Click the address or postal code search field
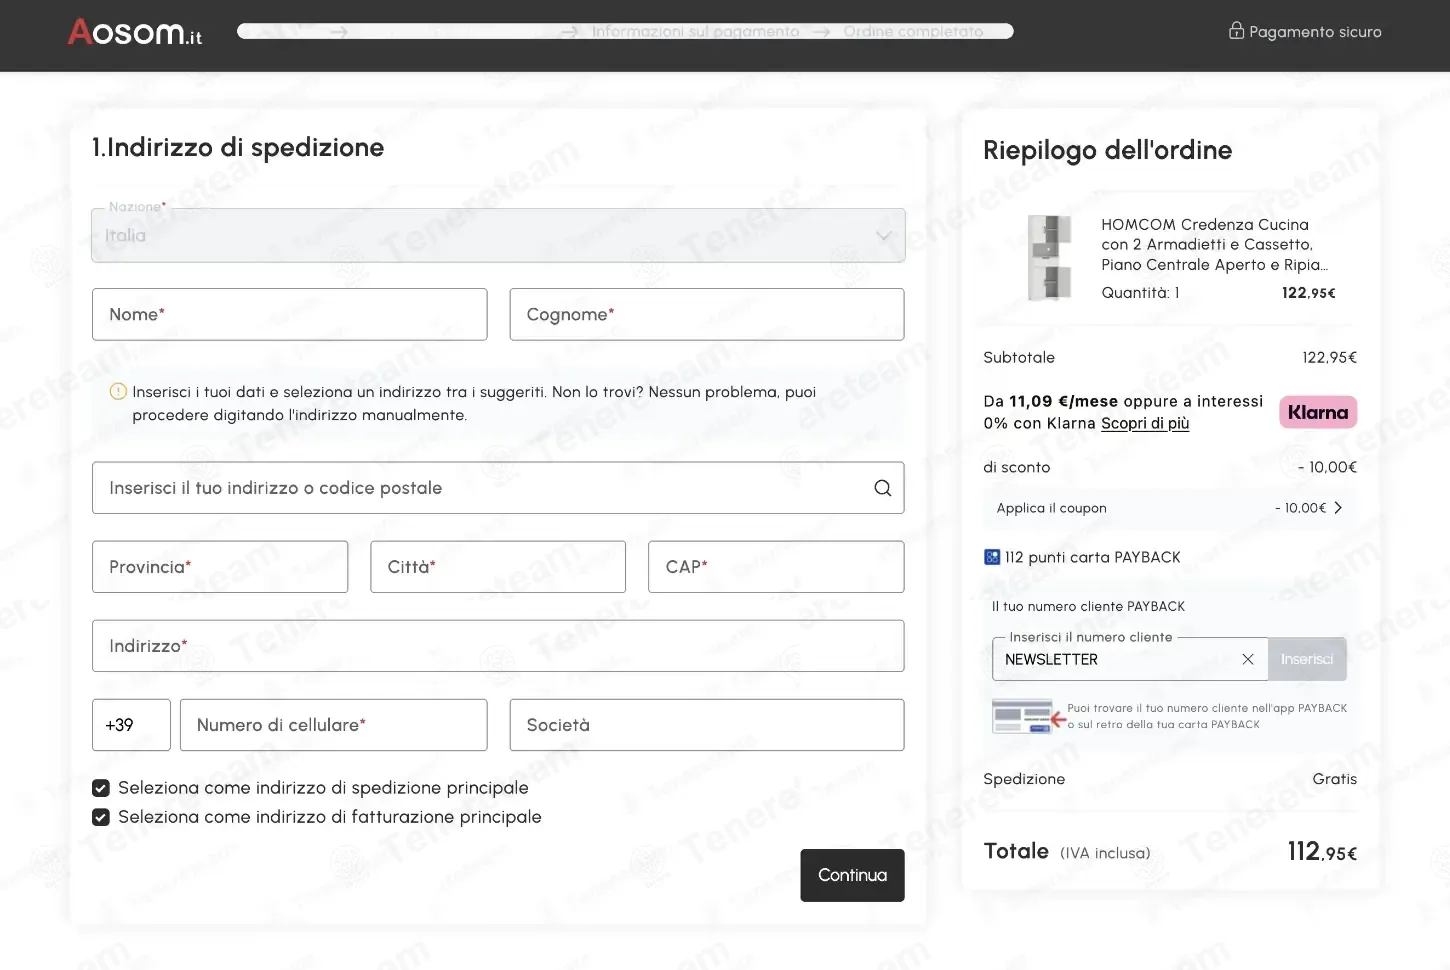1450x970 pixels. [498, 488]
